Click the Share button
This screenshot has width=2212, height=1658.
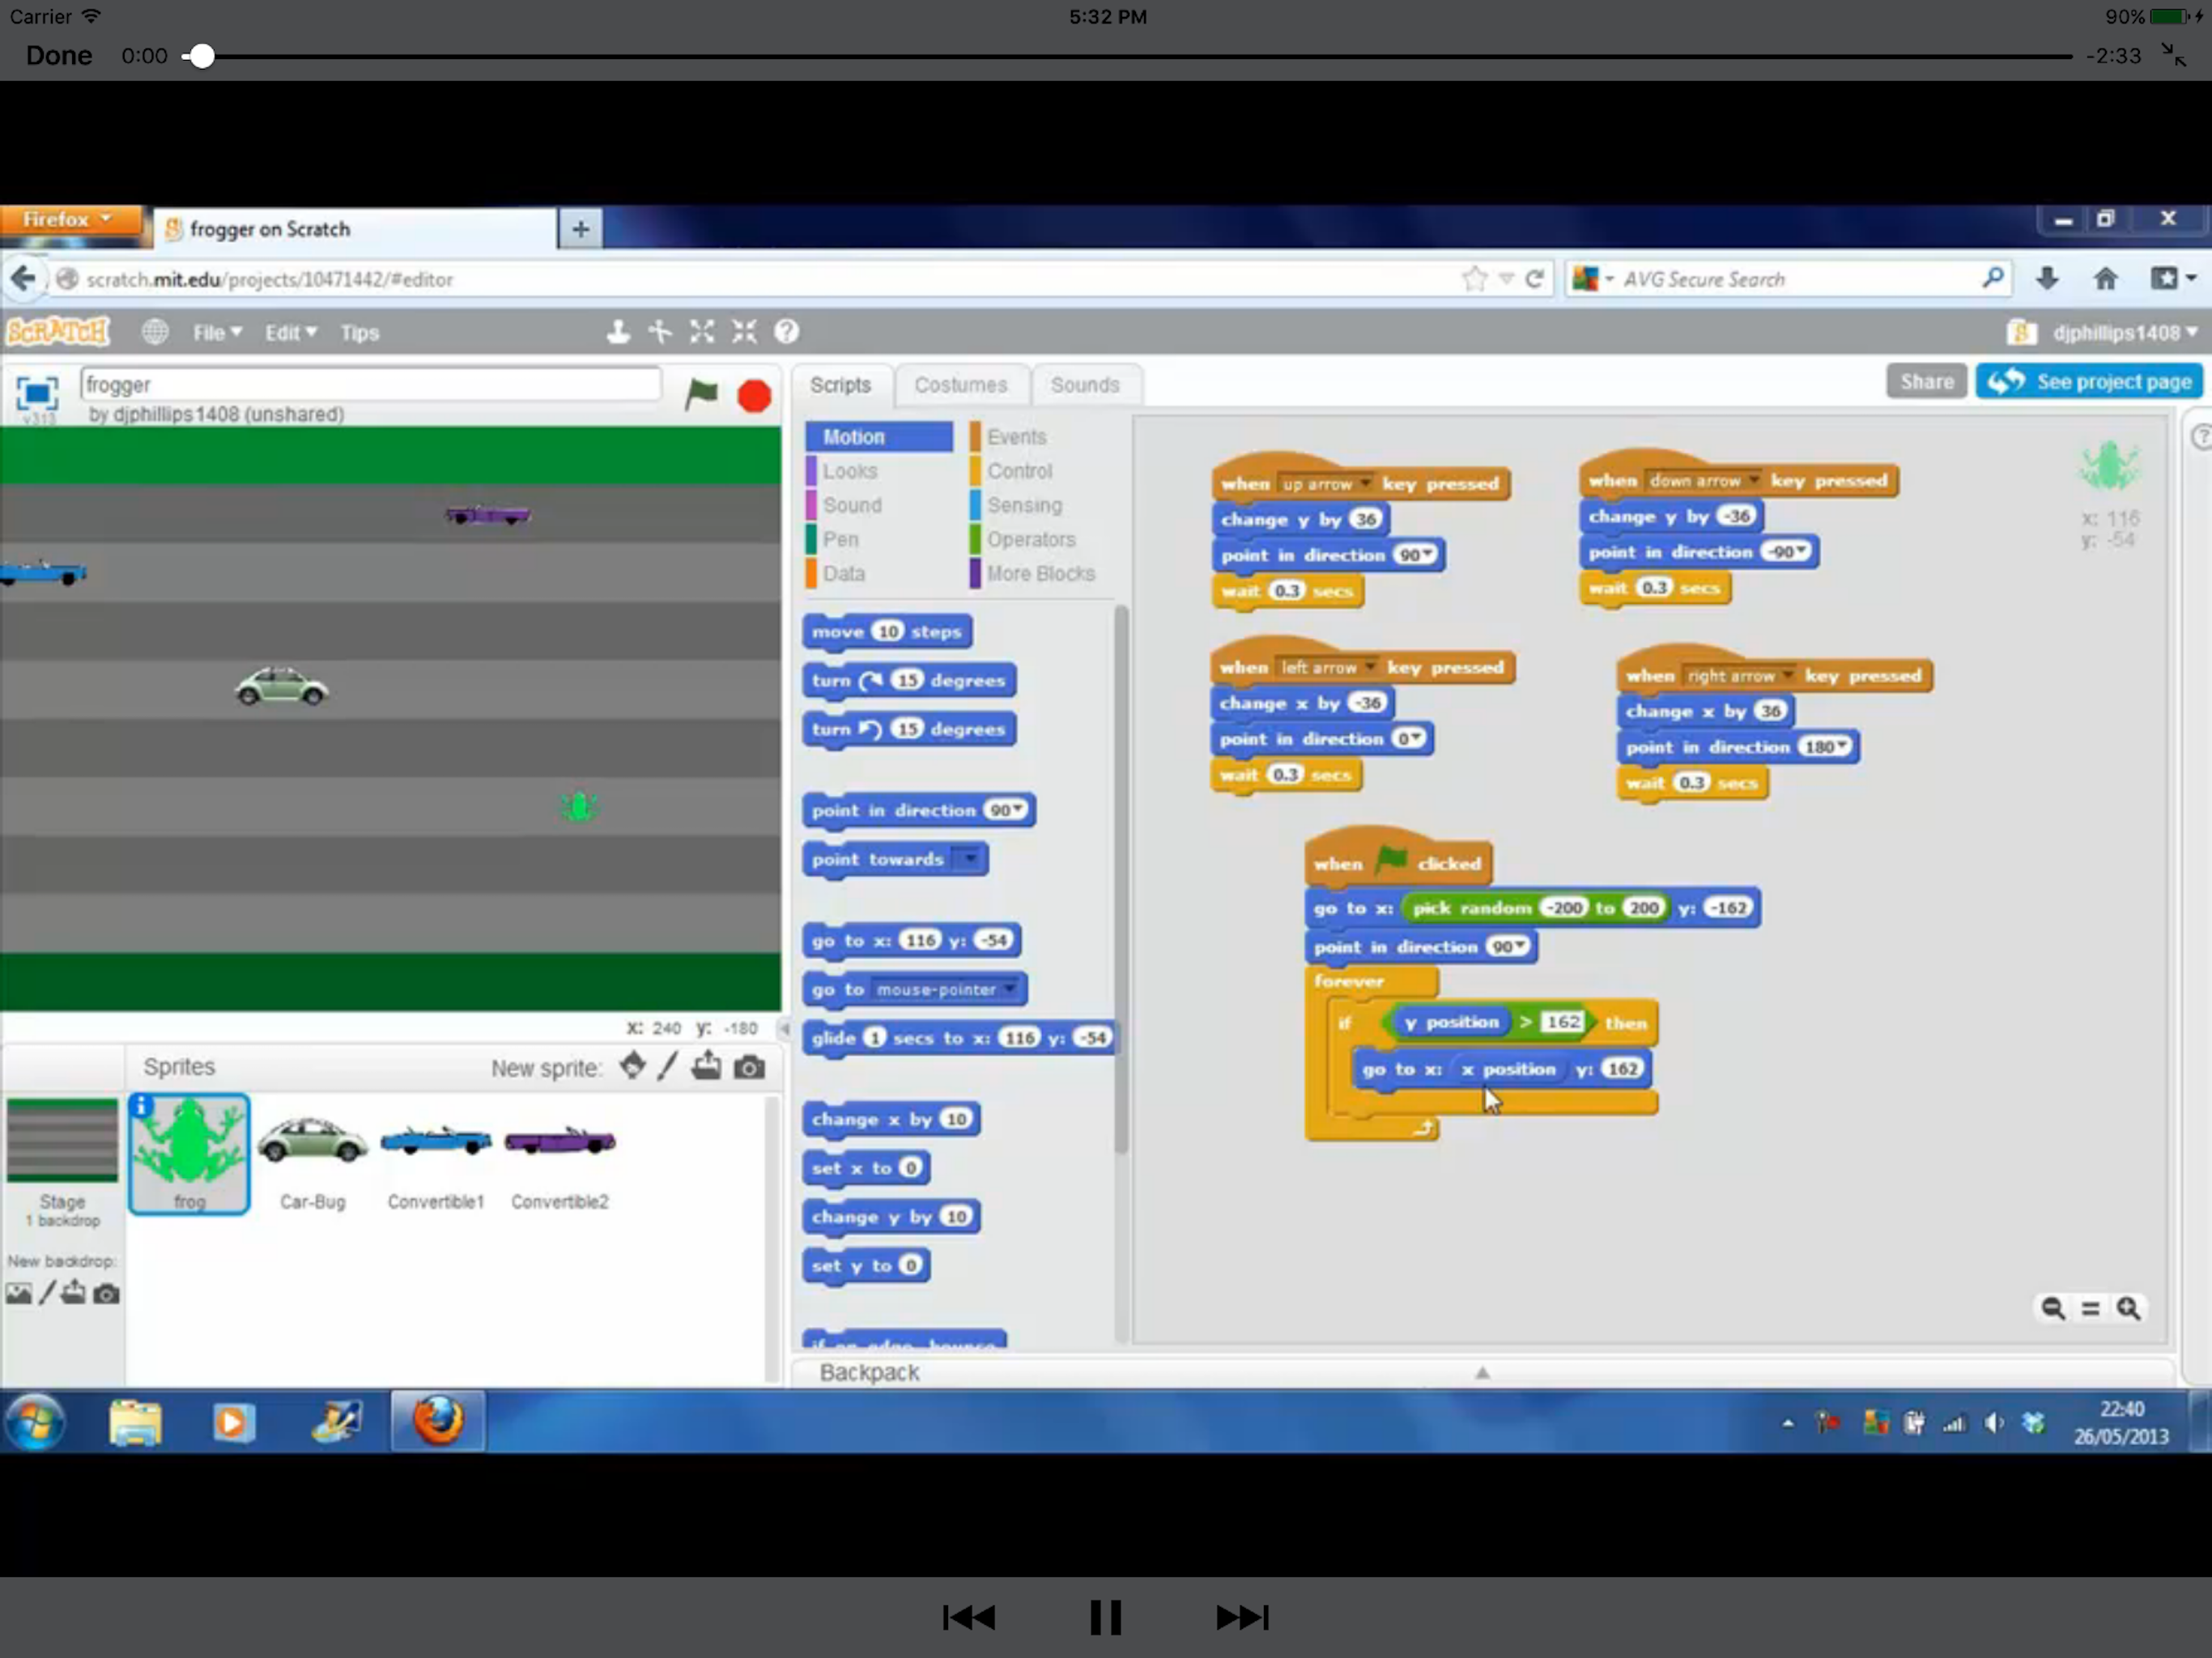click(1926, 382)
